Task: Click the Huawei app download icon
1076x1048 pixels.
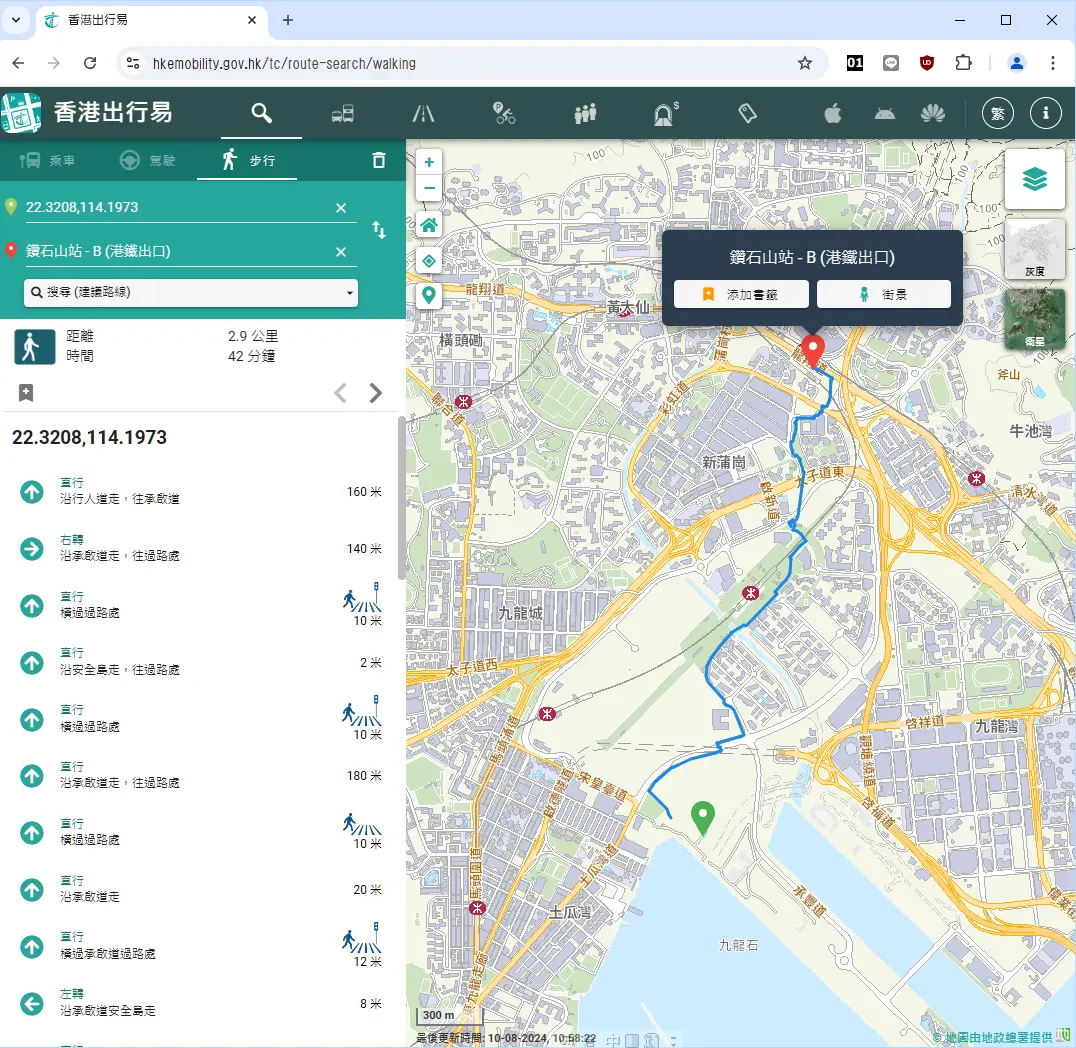Action: (x=933, y=113)
